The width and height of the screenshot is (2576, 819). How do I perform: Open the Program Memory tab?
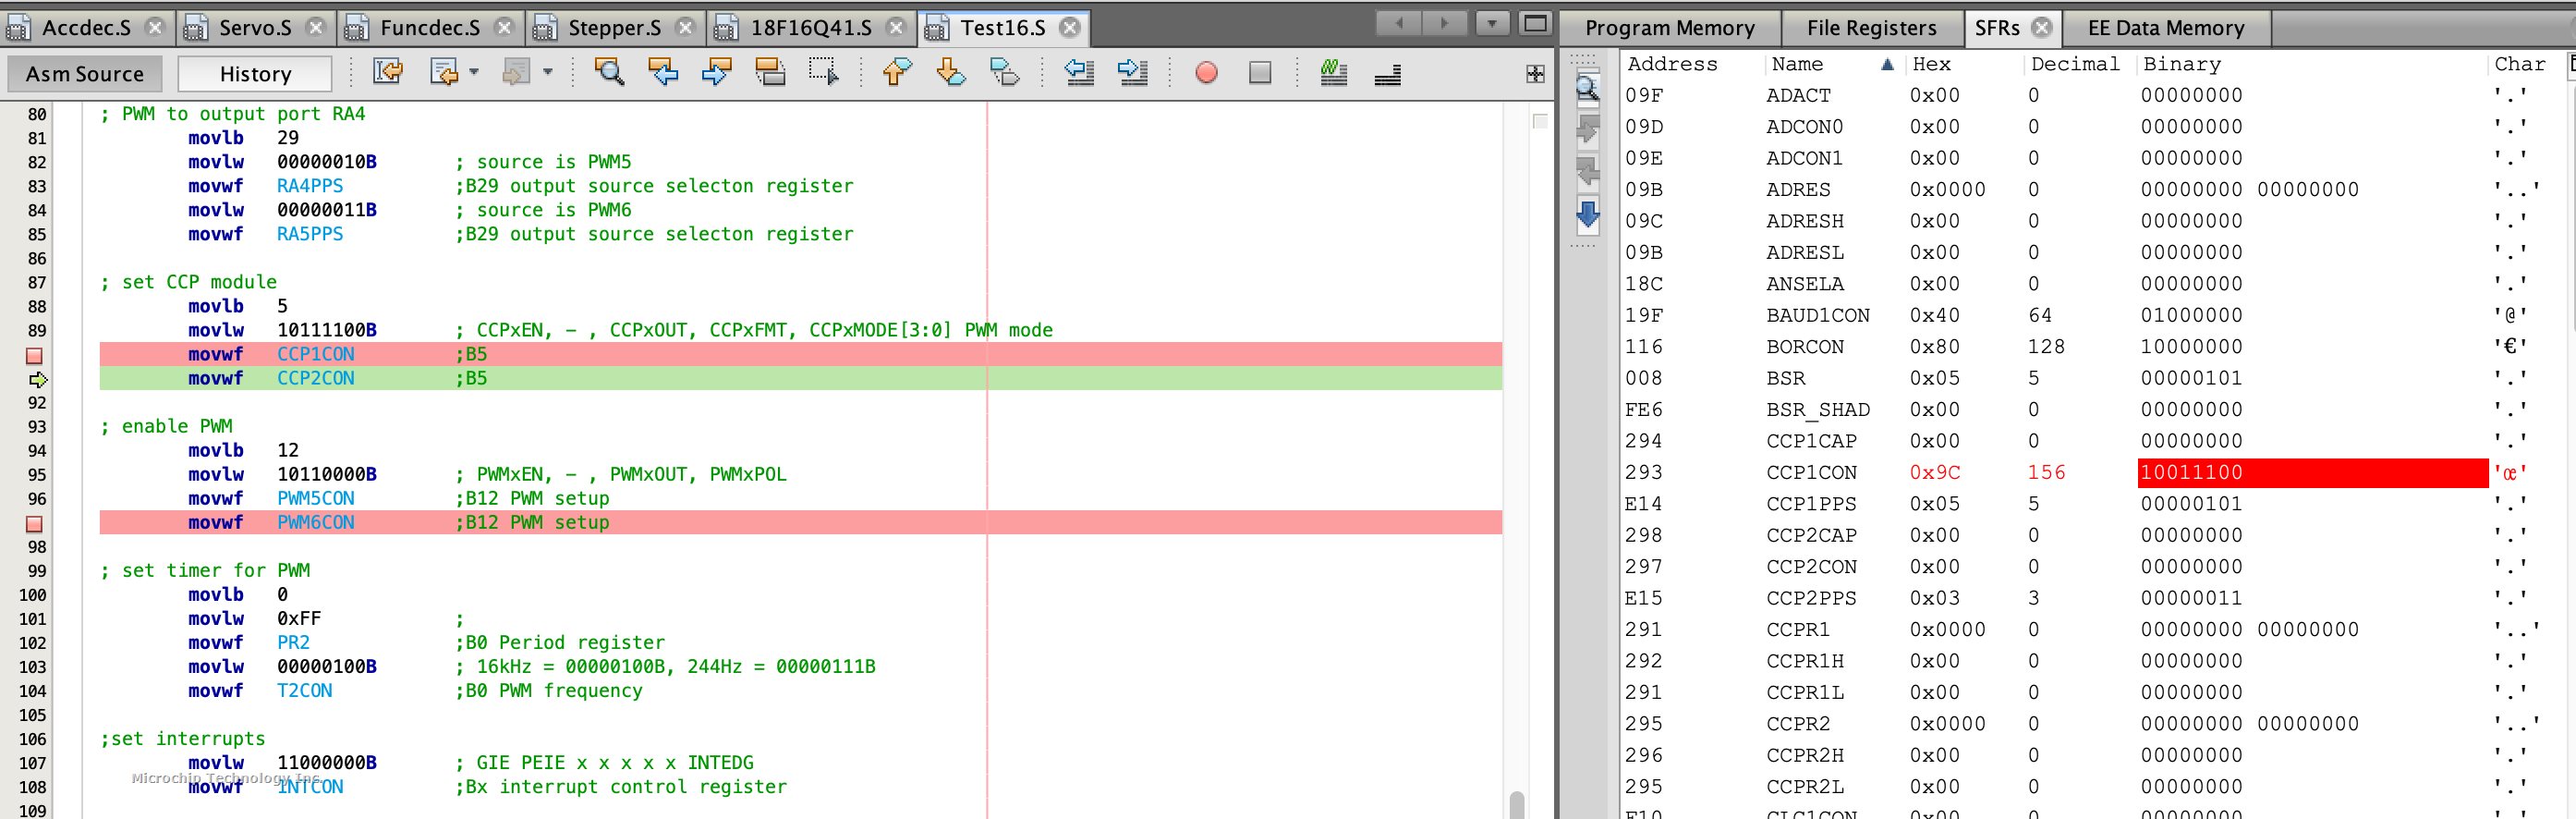click(1669, 28)
